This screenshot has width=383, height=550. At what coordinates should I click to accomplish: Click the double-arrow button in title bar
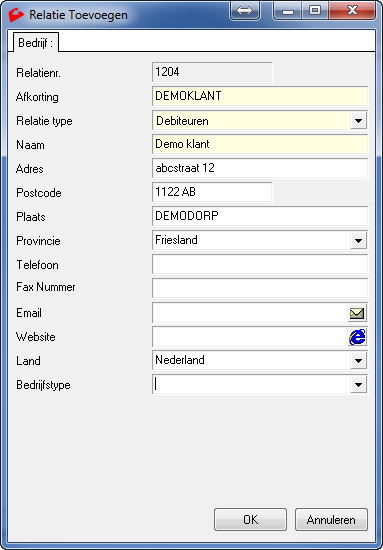244,11
